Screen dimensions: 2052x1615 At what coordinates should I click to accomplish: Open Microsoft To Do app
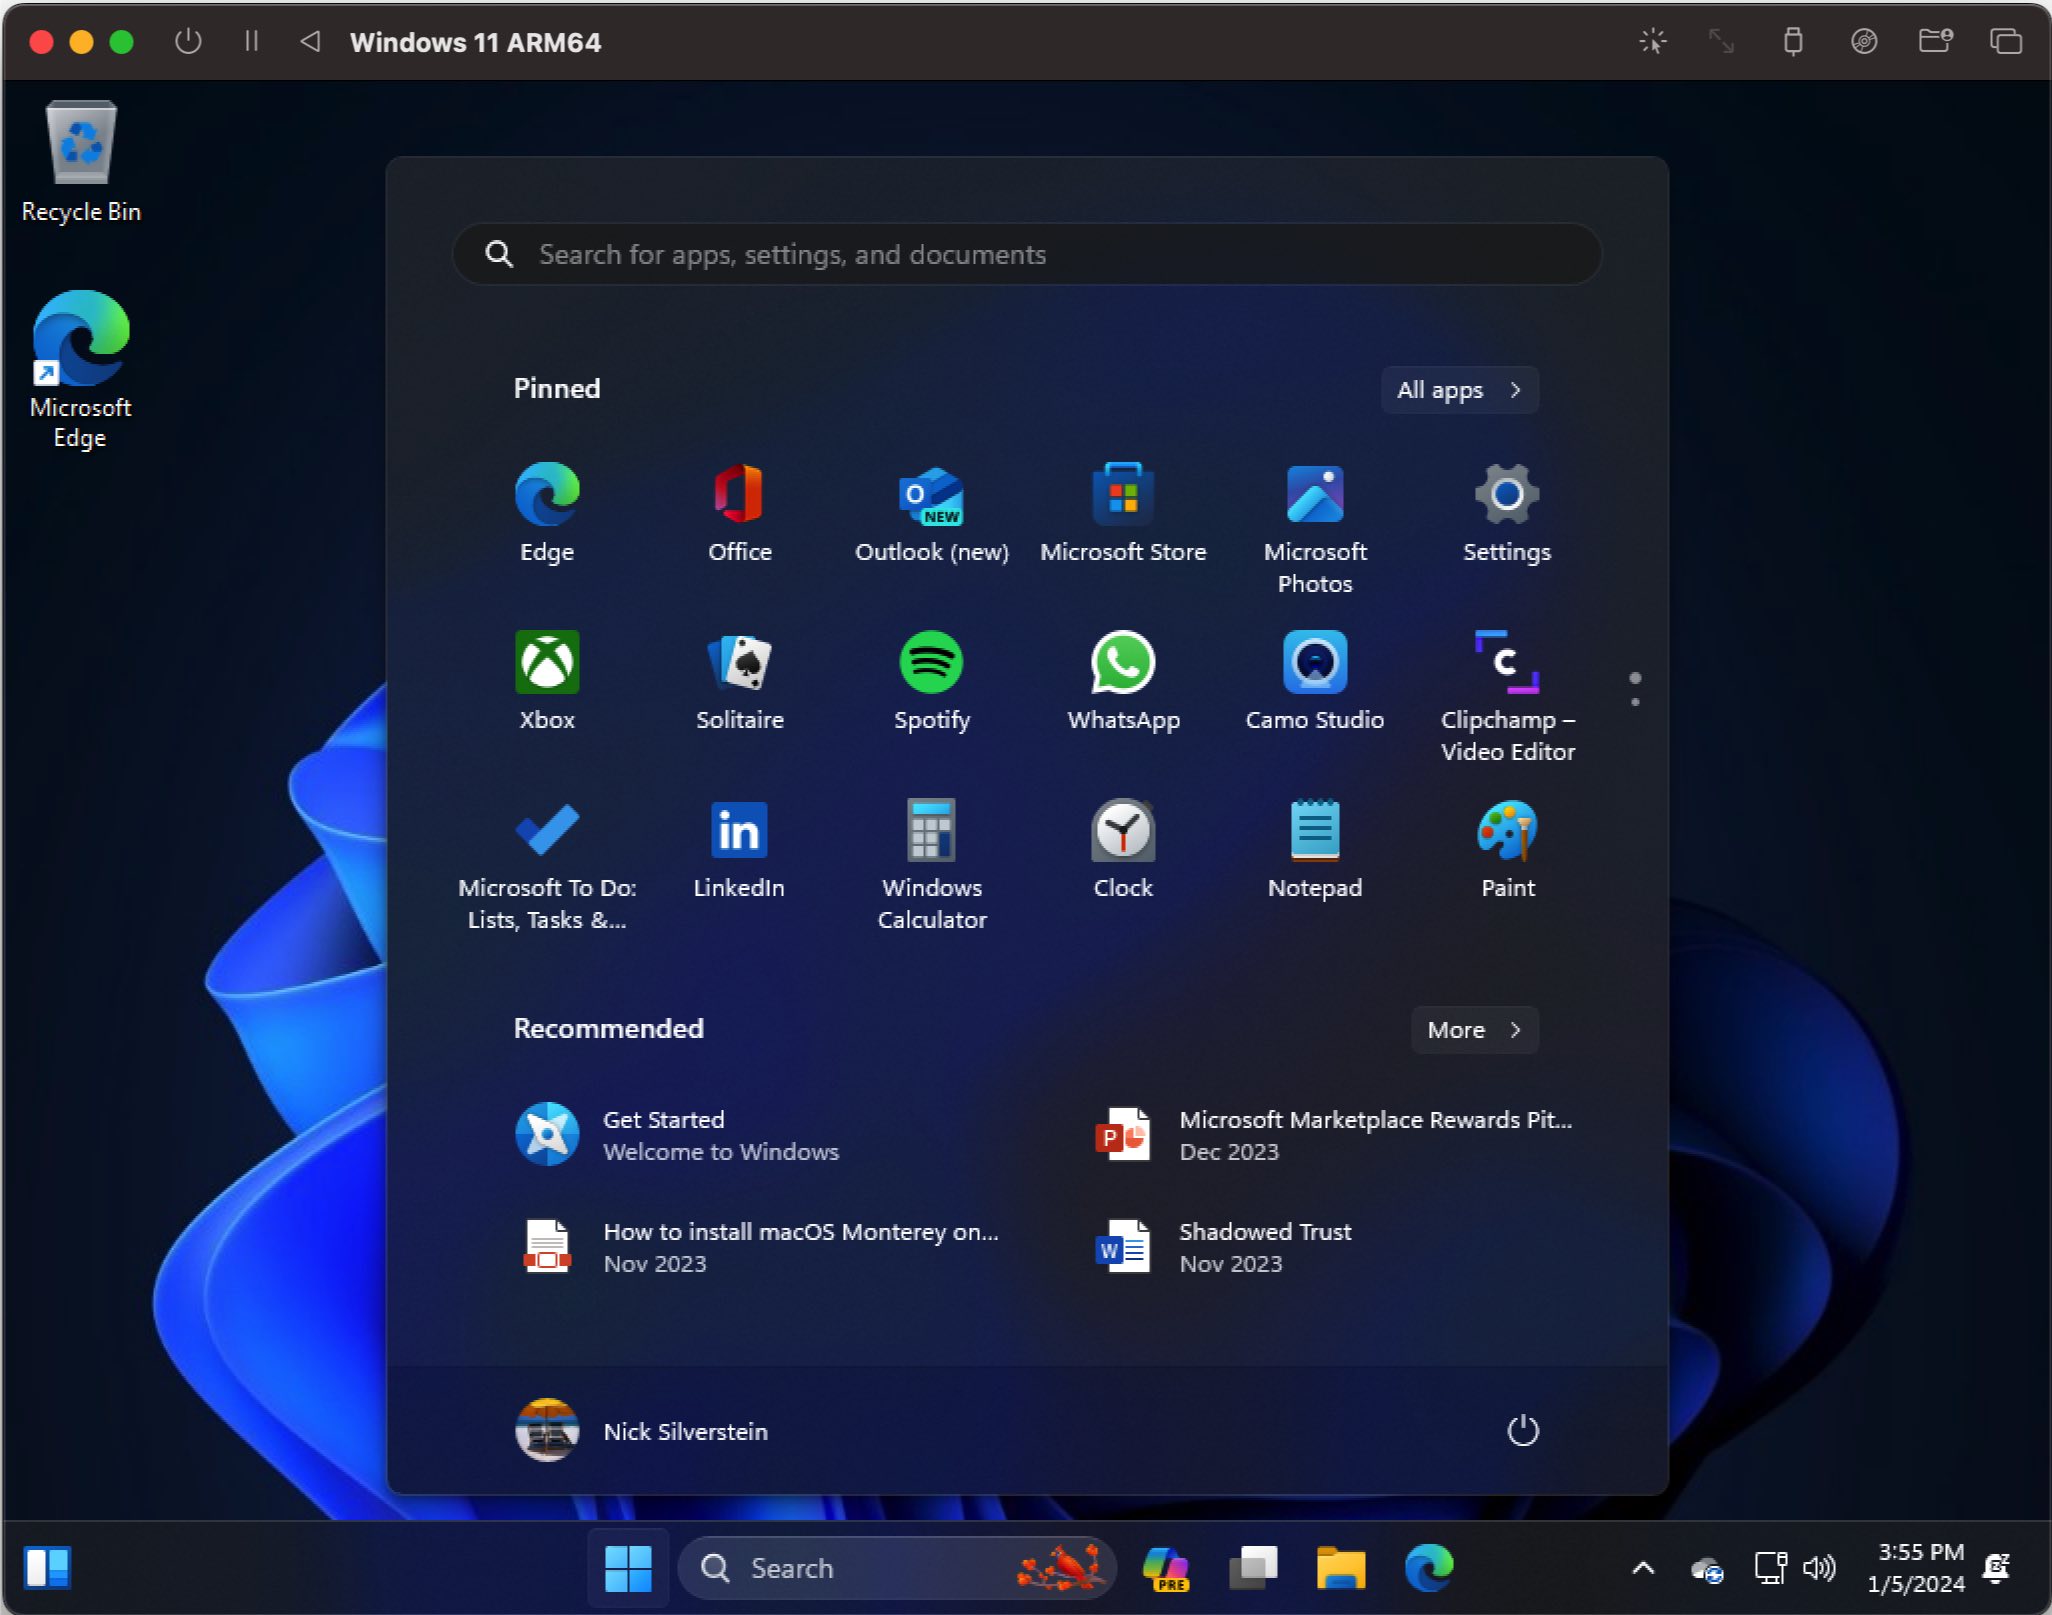[x=546, y=865]
